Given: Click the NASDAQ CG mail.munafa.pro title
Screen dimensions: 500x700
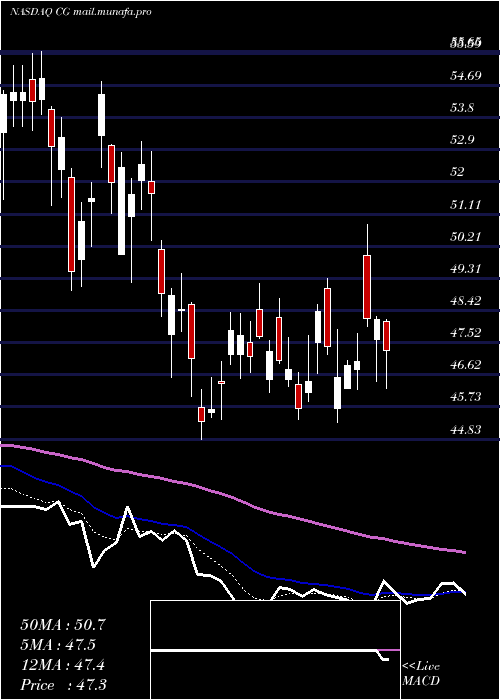Looking at the screenshot, I should (80, 12).
